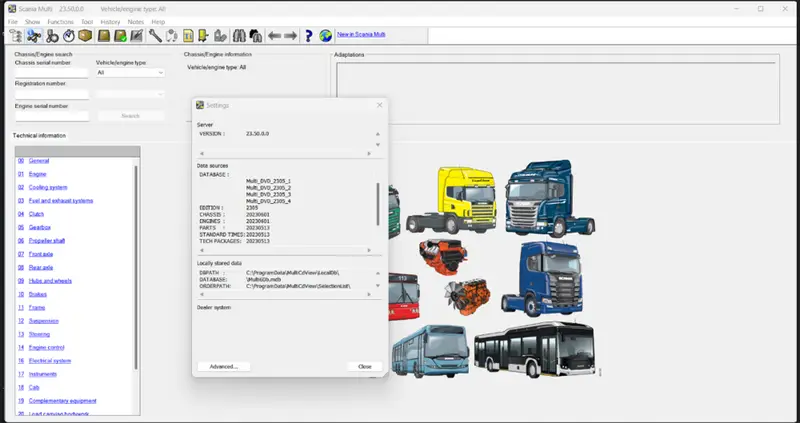Viewport: 800px width, 423px height.
Task: Click the Data sources vertical scrollbar thumb
Action: (x=378, y=204)
